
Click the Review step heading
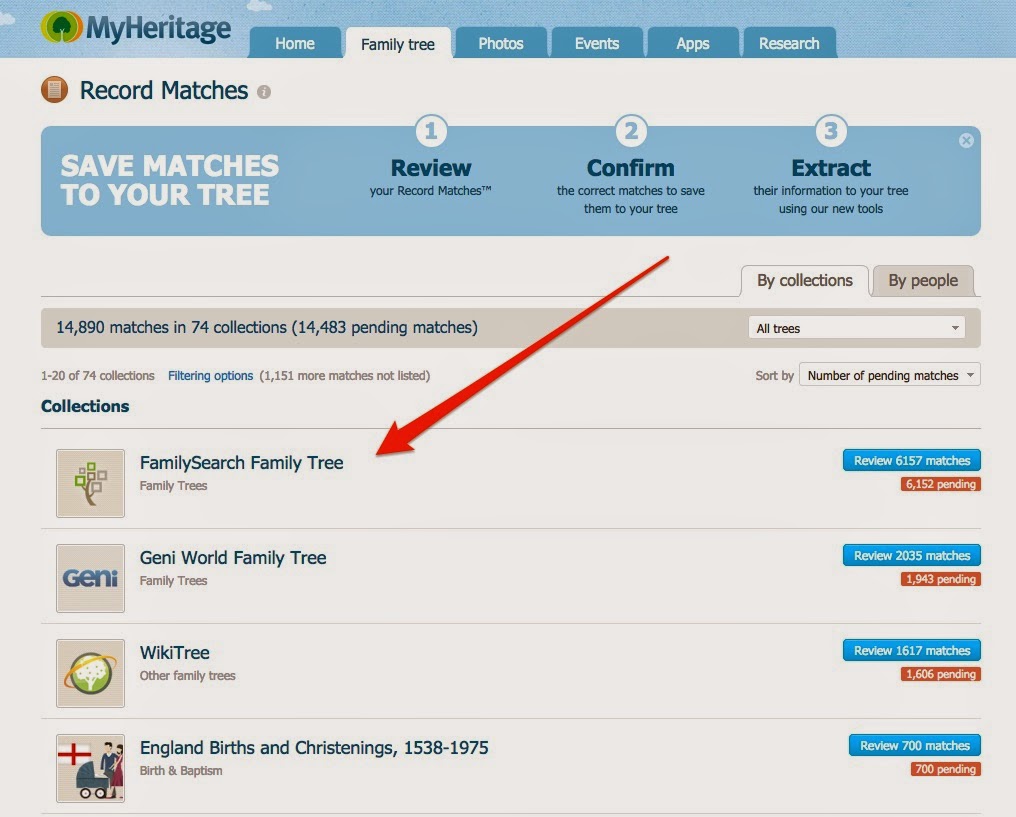431,168
